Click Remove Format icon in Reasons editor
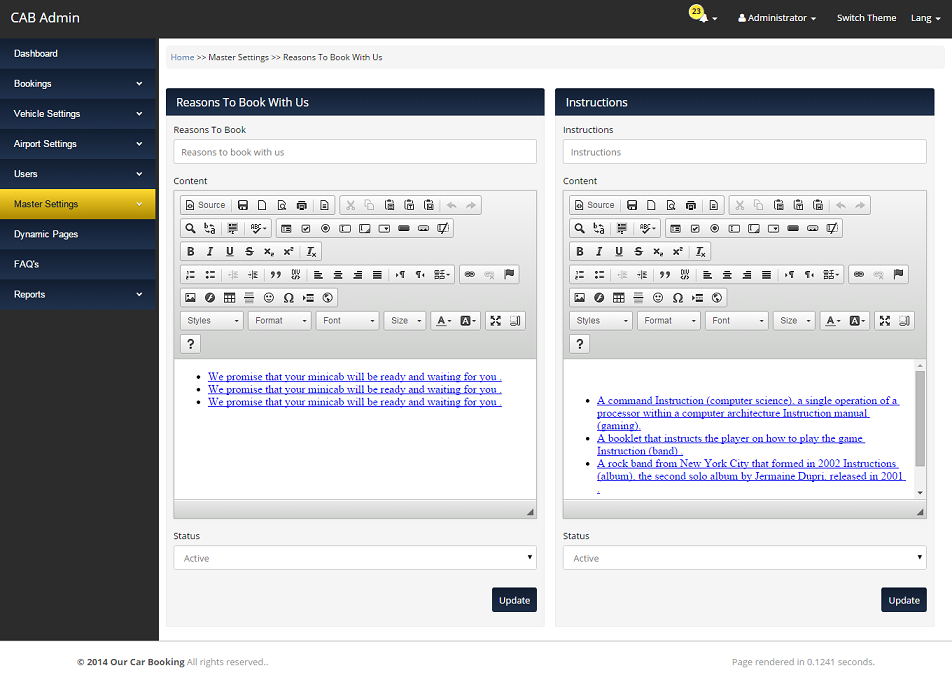This screenshot has width=952, height=689. 311,251
